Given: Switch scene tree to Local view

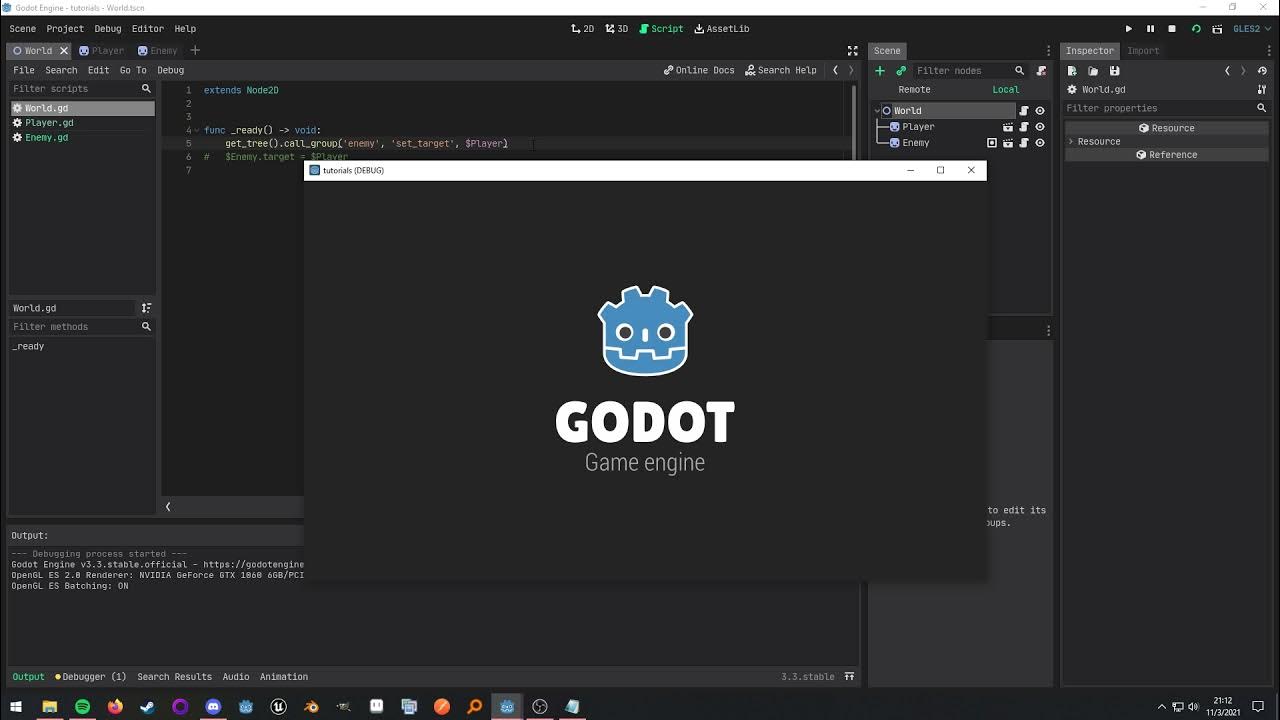Looking at the screenshot, I should pyautogui.click(x=1005, y=90).
